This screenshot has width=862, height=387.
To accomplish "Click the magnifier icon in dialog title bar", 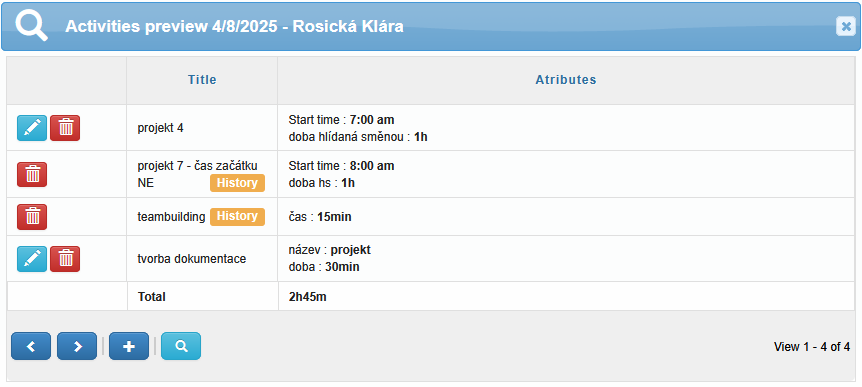I will pyautogui.click(x=31, y=25).
